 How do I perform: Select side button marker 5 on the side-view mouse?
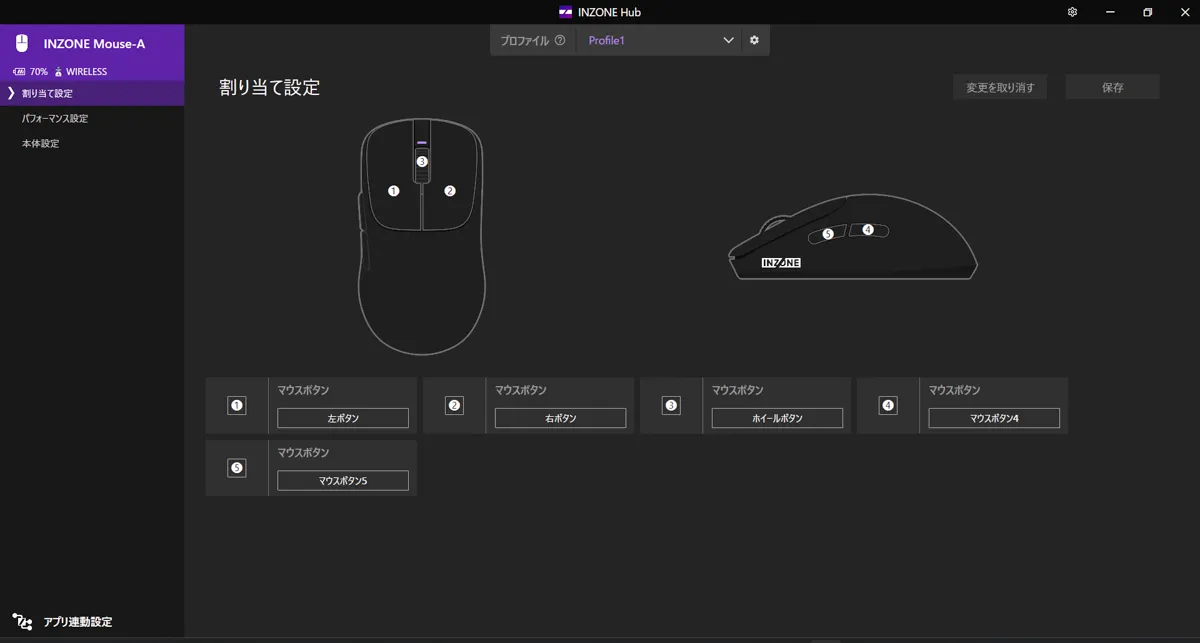pos(828,234)
